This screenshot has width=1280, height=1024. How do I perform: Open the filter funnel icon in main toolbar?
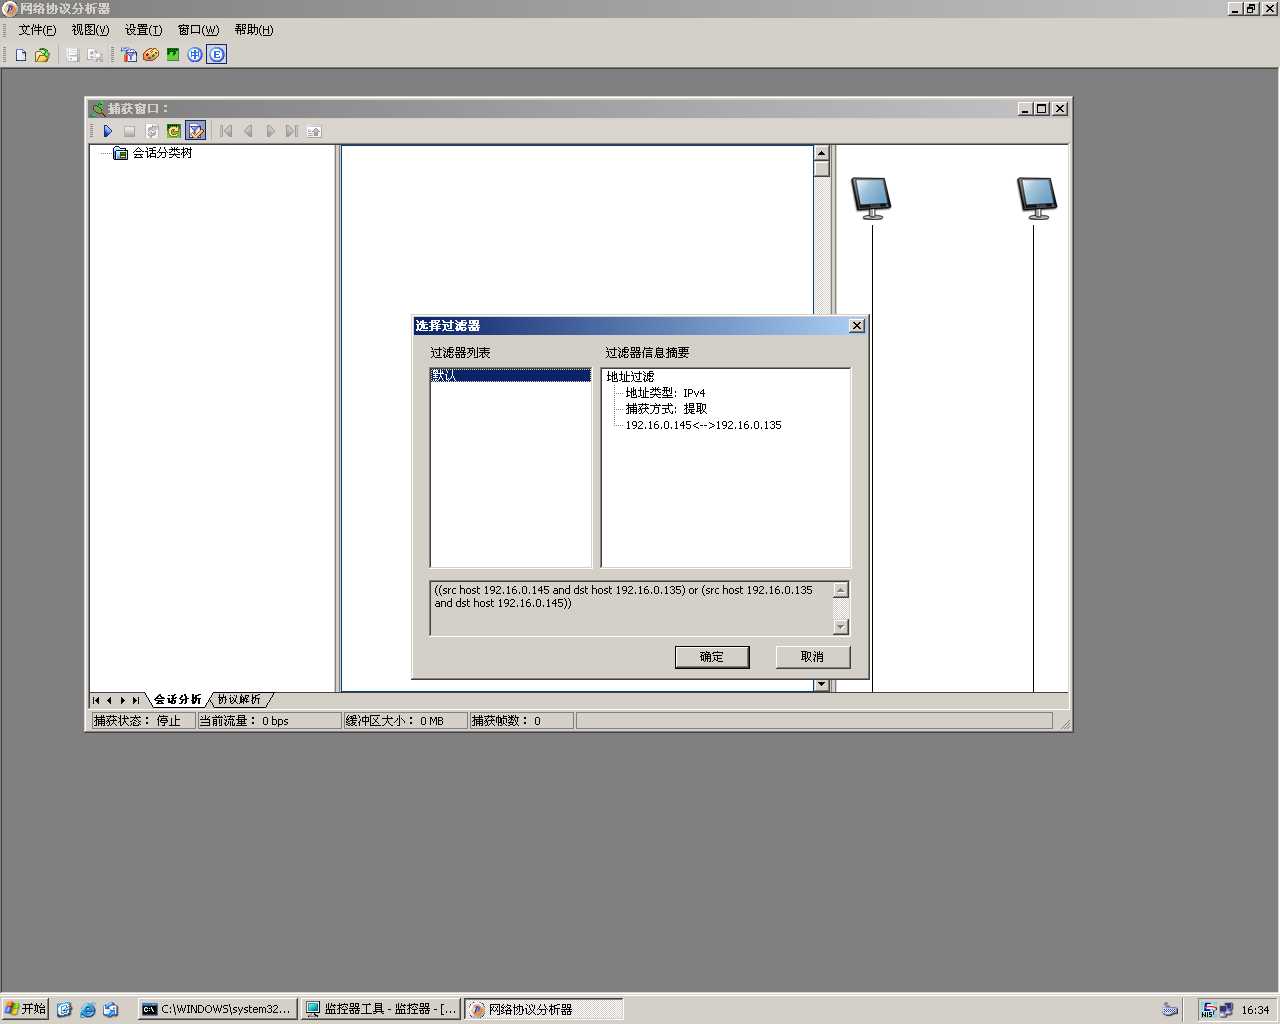pos(129,55)
